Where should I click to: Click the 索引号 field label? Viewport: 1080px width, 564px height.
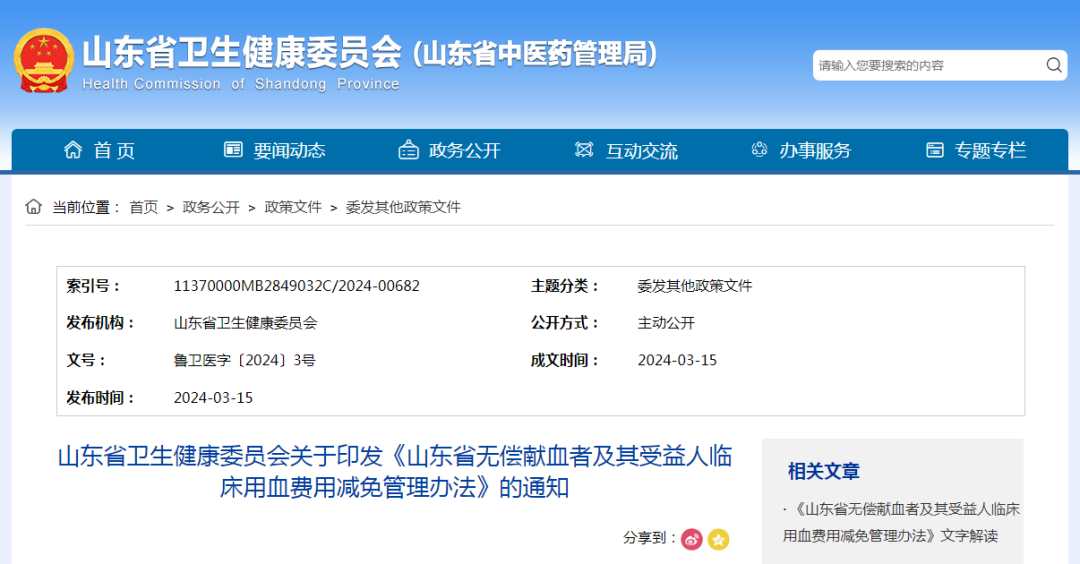pyautogui.click(x=93, y=286)
